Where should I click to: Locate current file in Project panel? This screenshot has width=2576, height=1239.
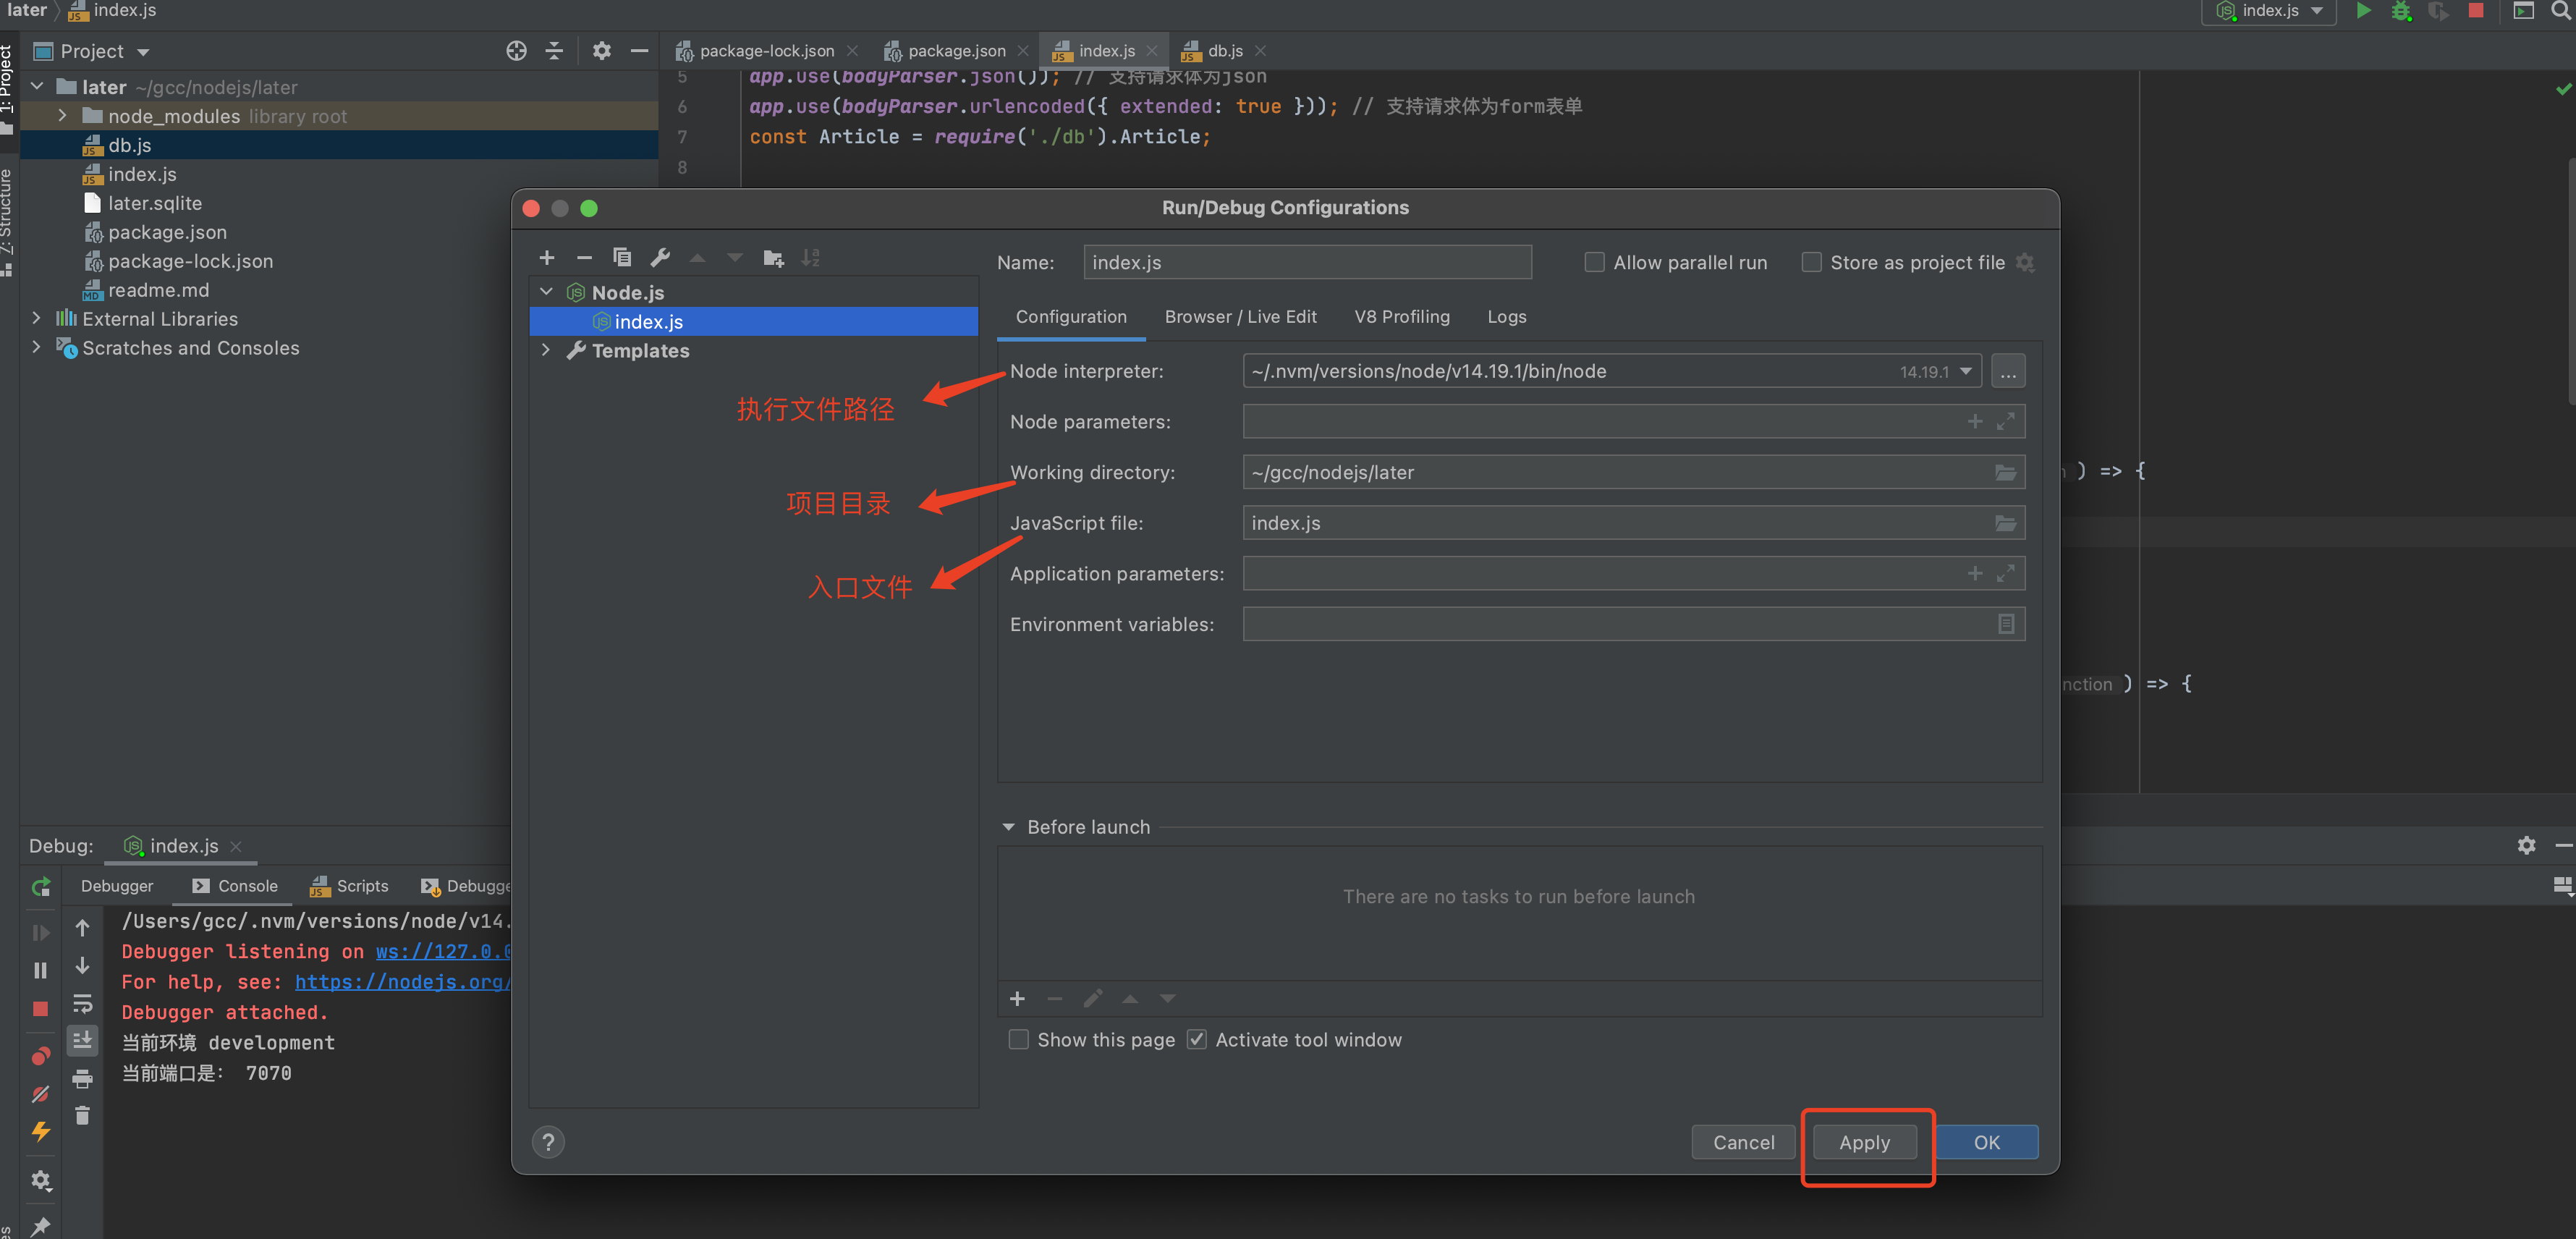[516, 51]
